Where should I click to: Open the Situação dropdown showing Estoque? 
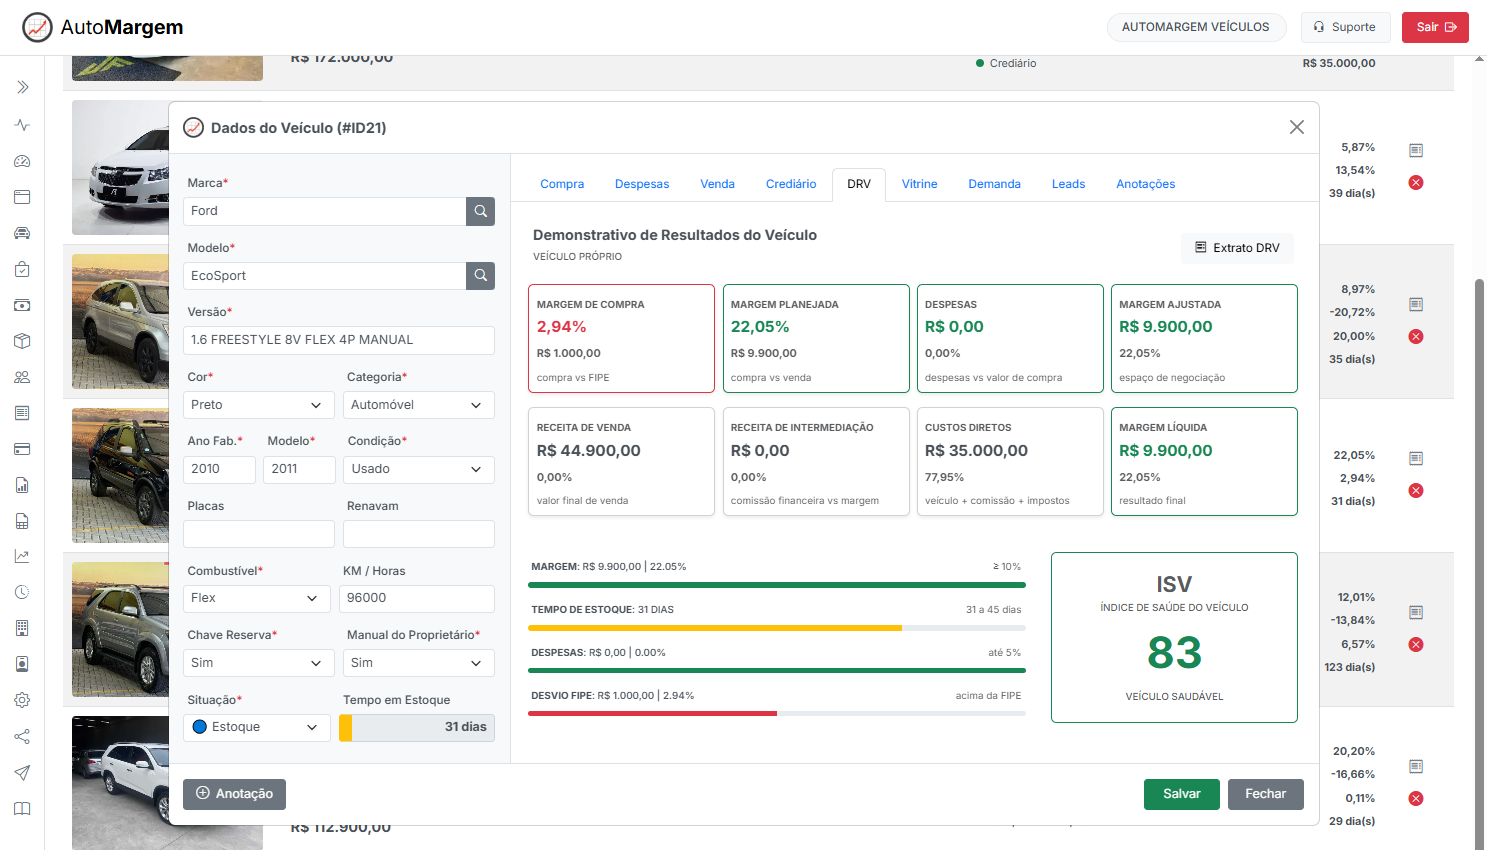257,727
